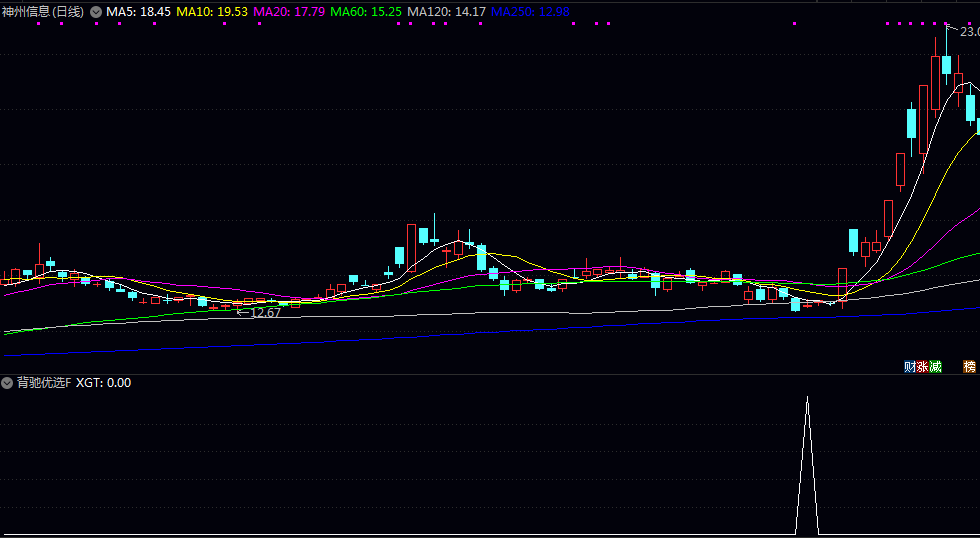Click the orange 榜 ranking marker icon
This screenshot has width=980, height=538.
(970, 367)
